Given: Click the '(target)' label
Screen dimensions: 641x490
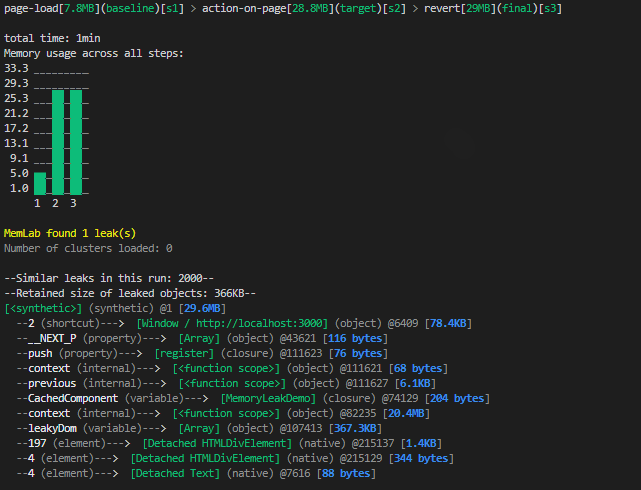Looking at the screenshot, I should pos(359,9).
